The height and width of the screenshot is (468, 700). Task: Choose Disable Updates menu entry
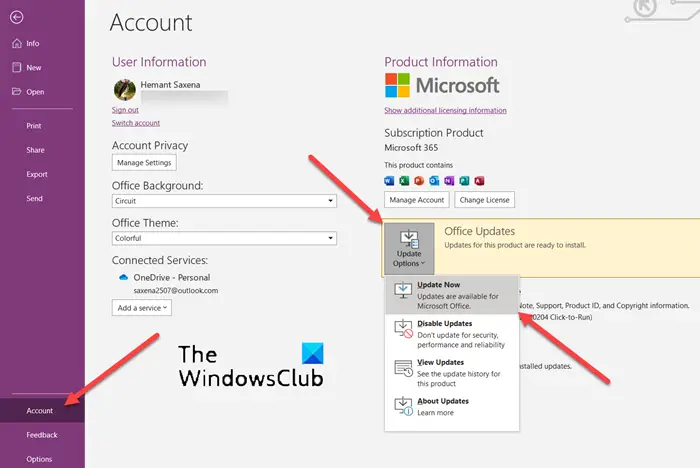click(452, 334)
